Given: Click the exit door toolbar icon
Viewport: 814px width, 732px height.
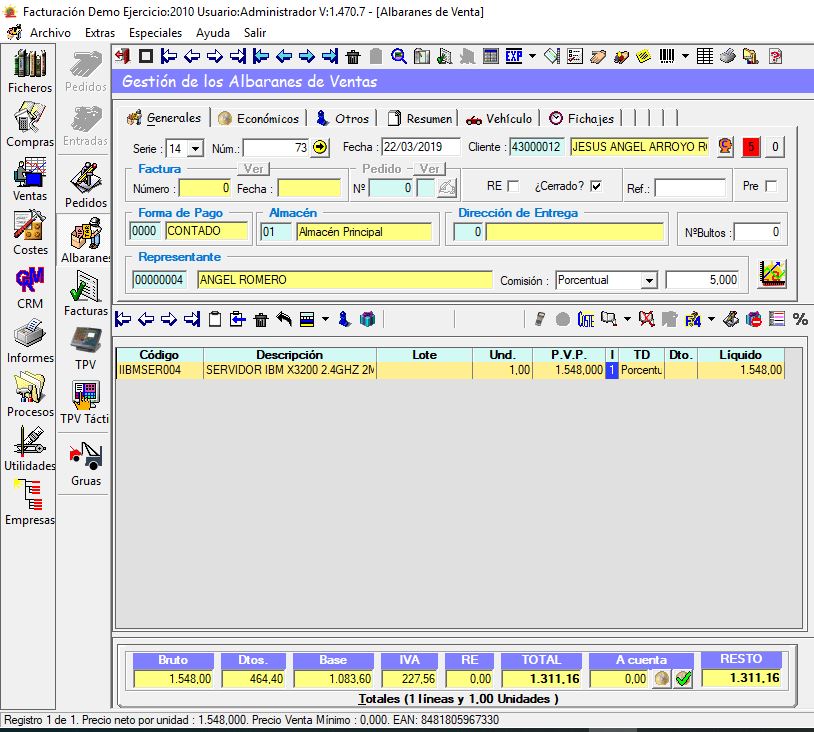Looking at the screenshot, I should (123, 56).
